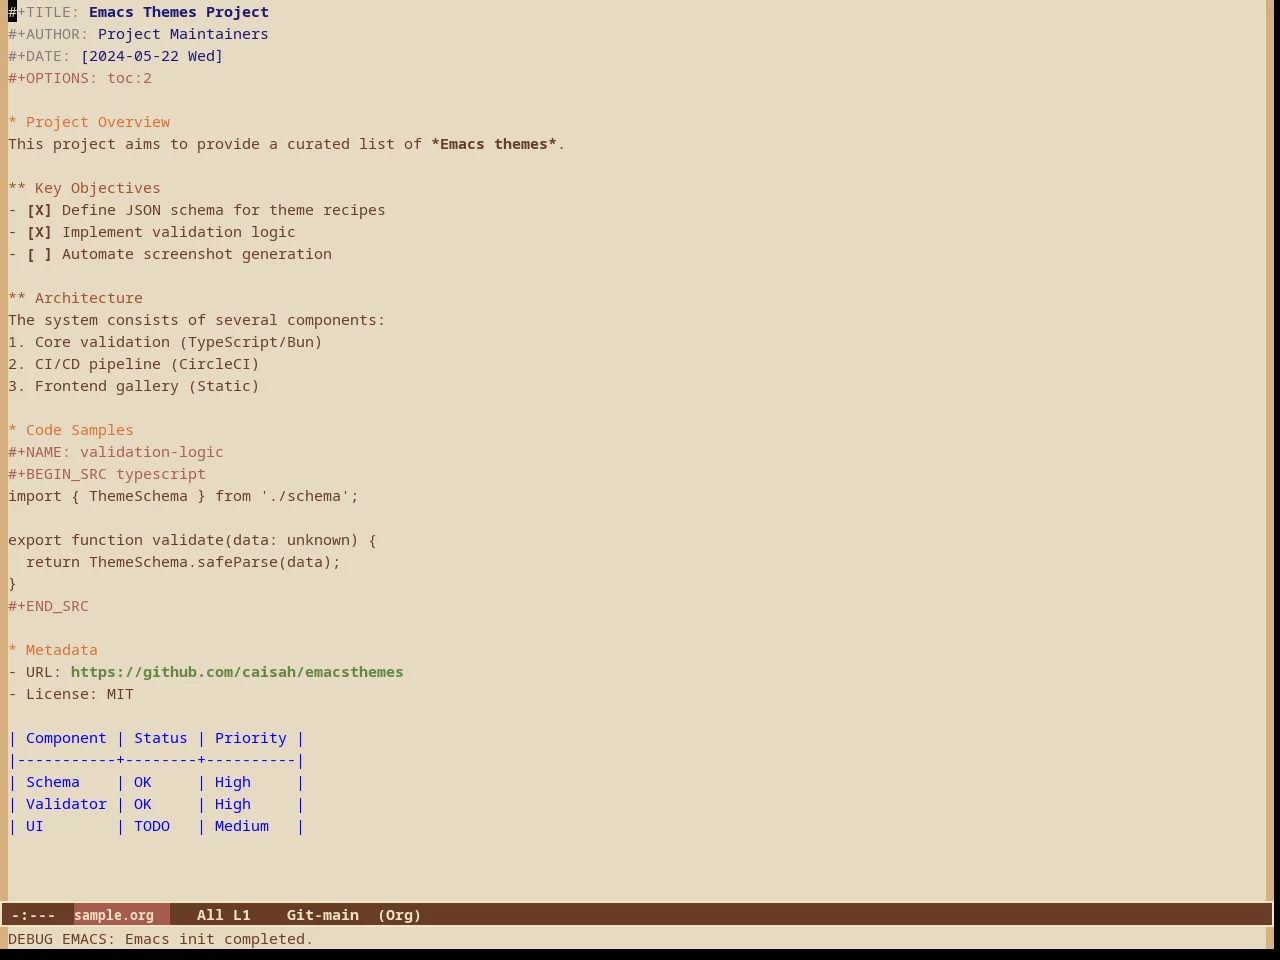1280x960 pixels.
Task: Click the import ThemeSchema code line
Action: pos(183,496)
